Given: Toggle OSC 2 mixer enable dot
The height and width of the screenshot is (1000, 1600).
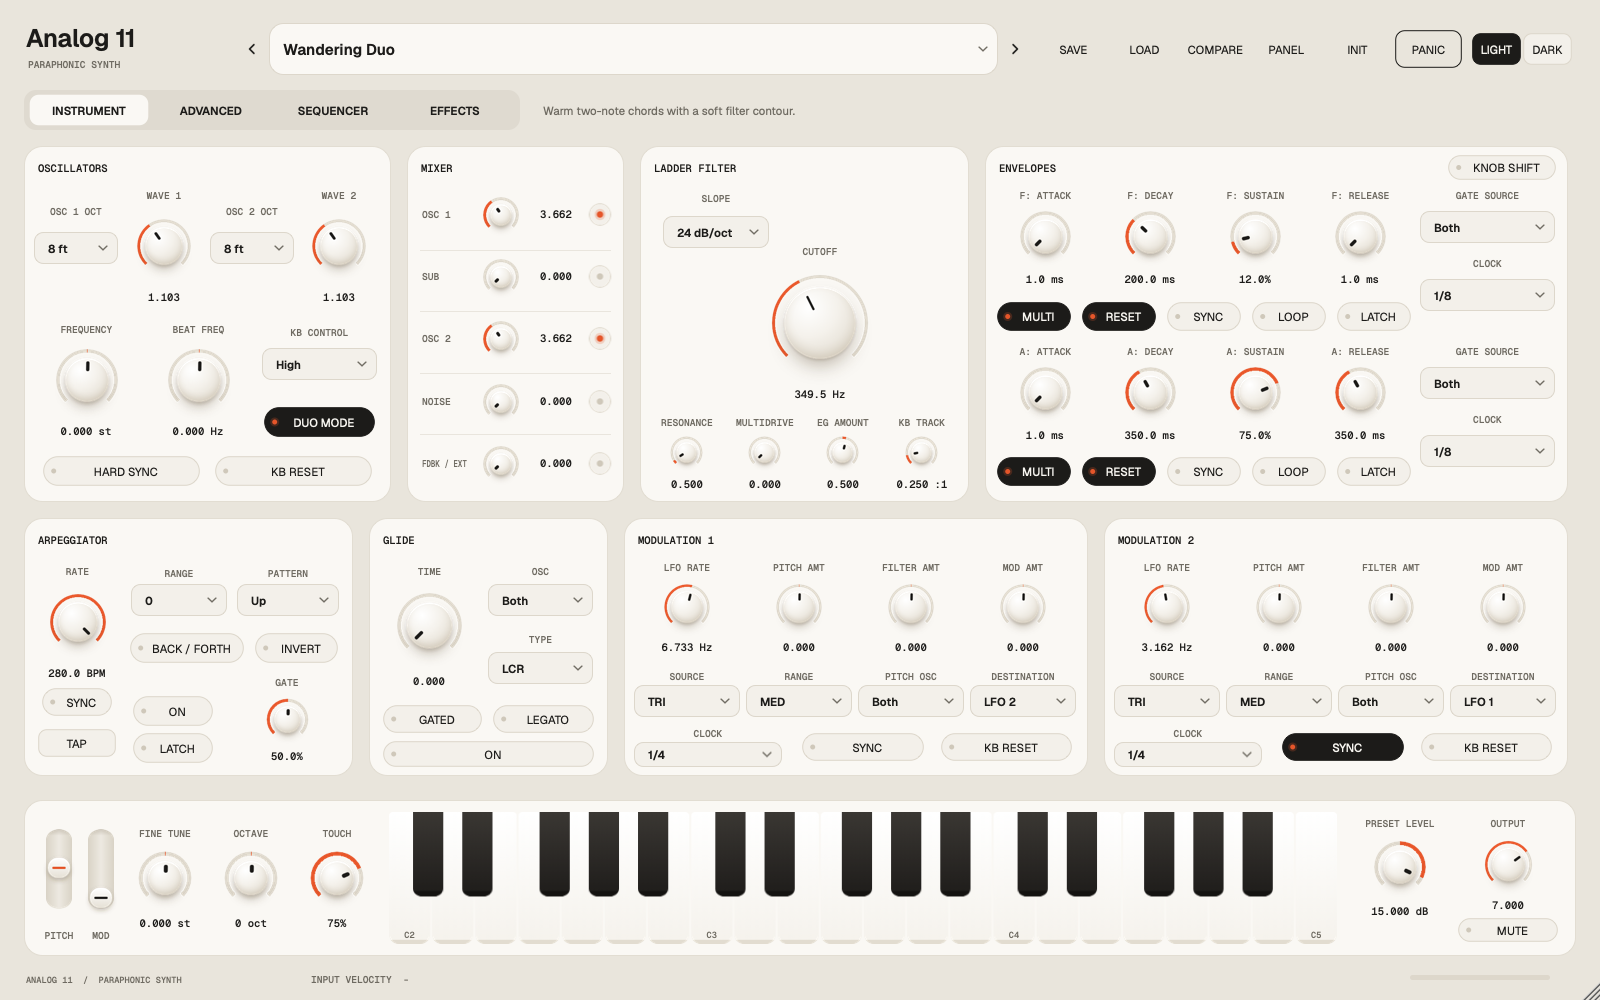Looking at the screenshot, I should pos(600,338).
